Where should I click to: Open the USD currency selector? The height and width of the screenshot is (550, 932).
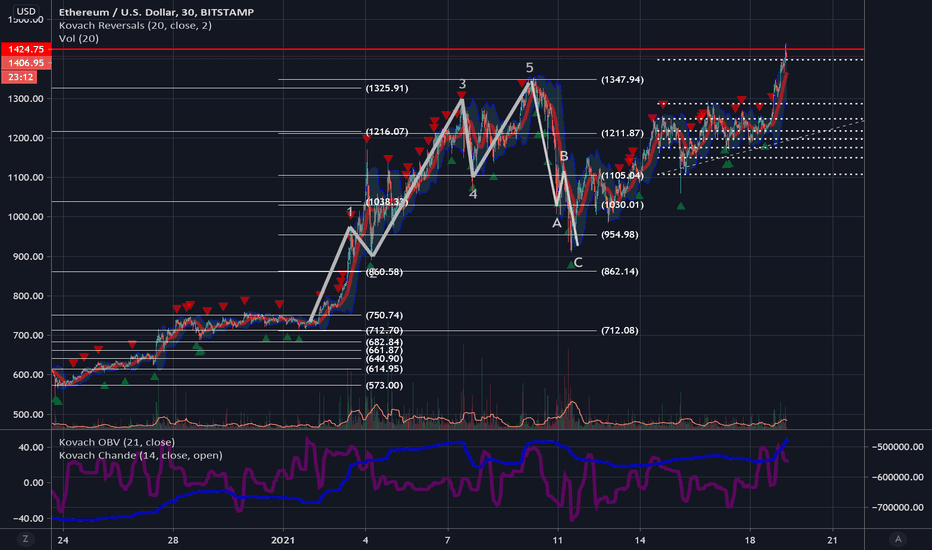tap(26, 11)
